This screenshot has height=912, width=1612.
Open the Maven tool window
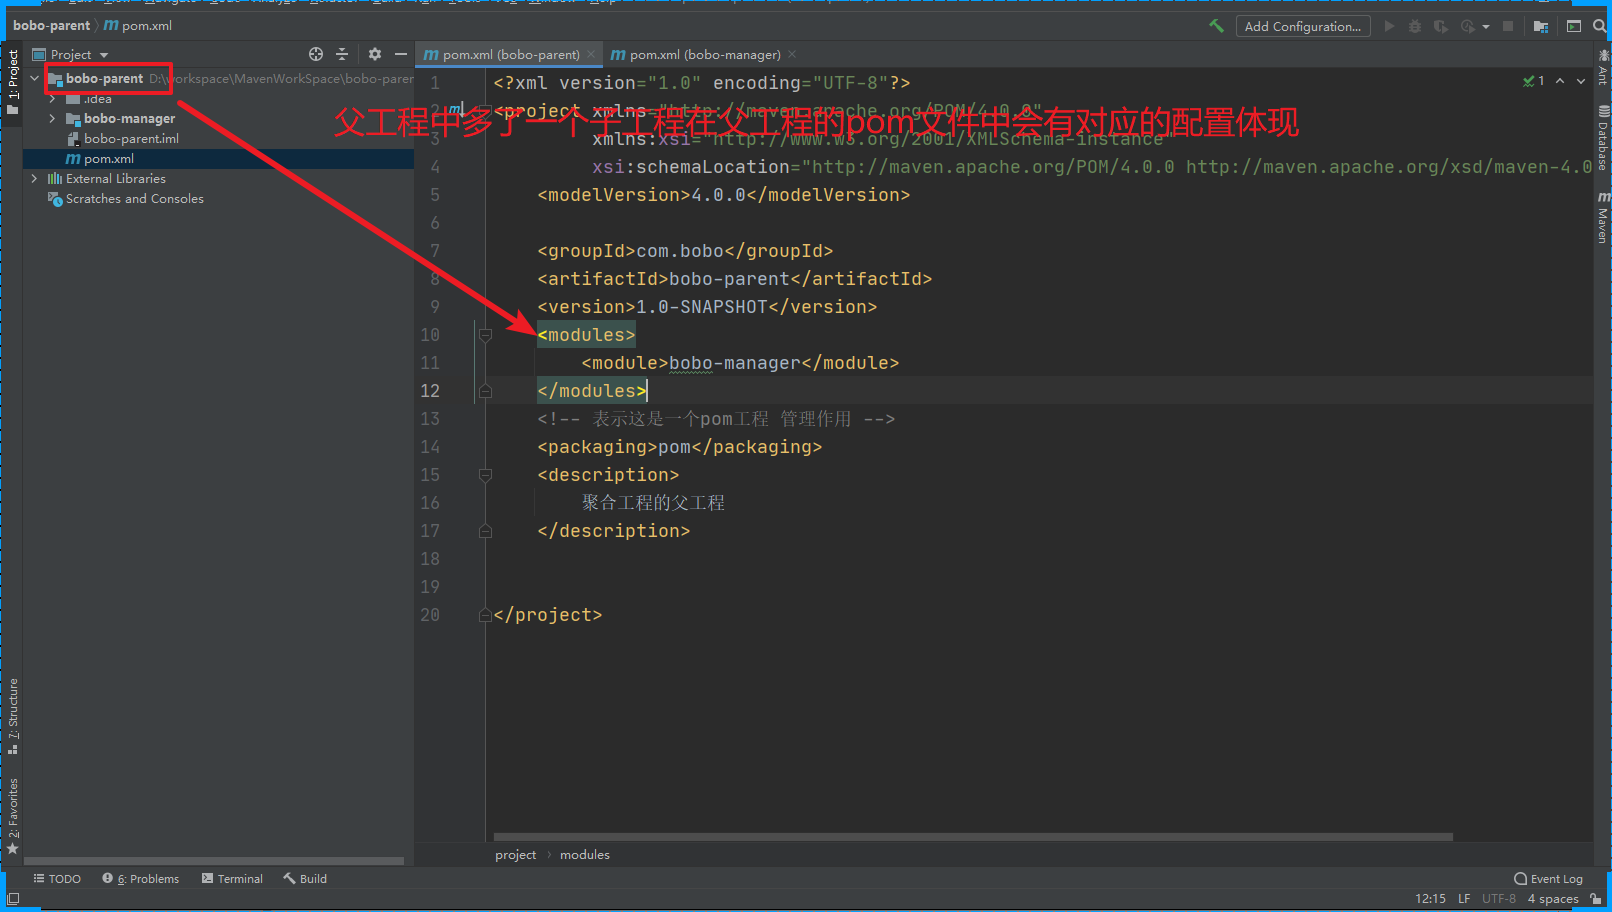point(1603,216)
